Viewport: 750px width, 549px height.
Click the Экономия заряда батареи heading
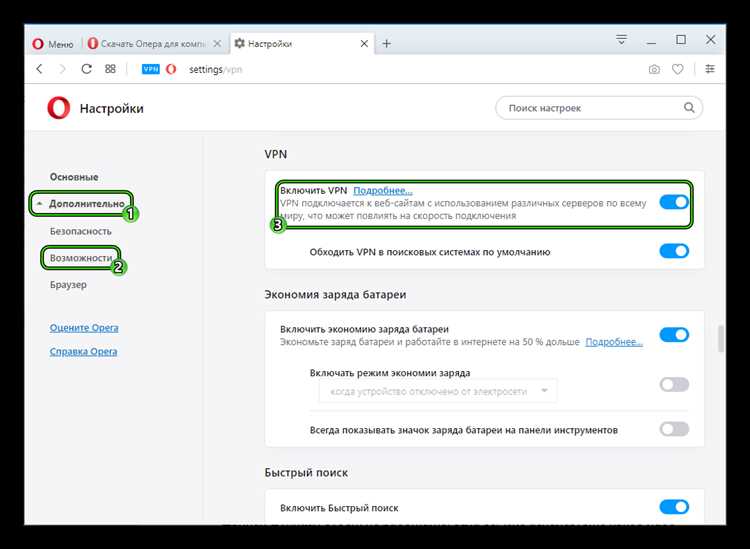coord(335,295)
